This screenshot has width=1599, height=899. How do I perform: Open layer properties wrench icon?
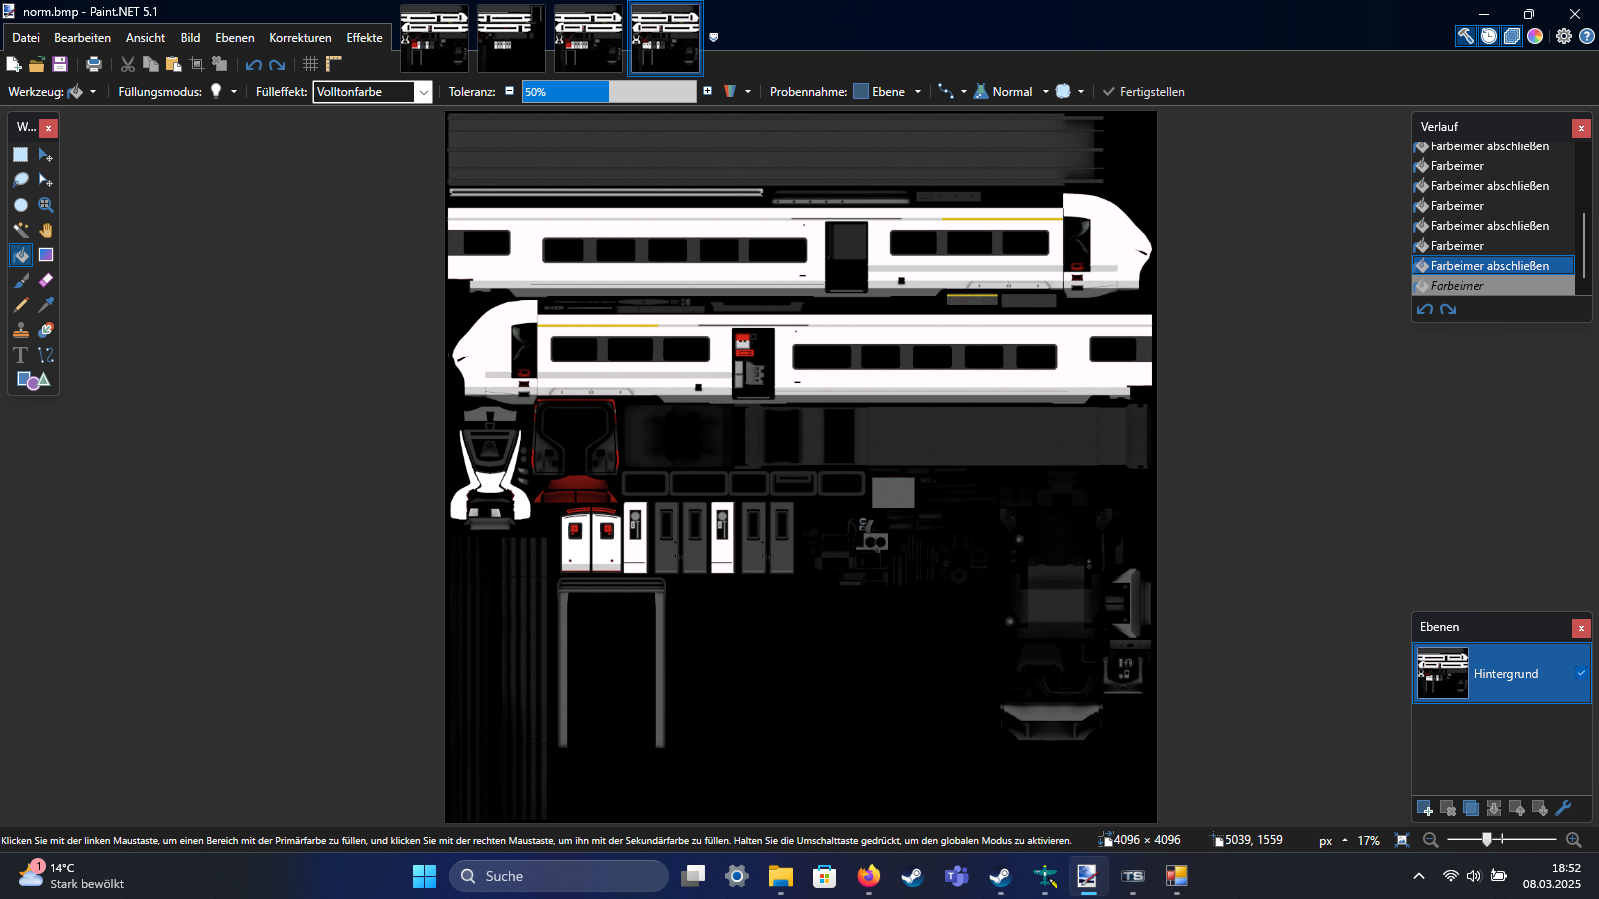coord(1563,808)
